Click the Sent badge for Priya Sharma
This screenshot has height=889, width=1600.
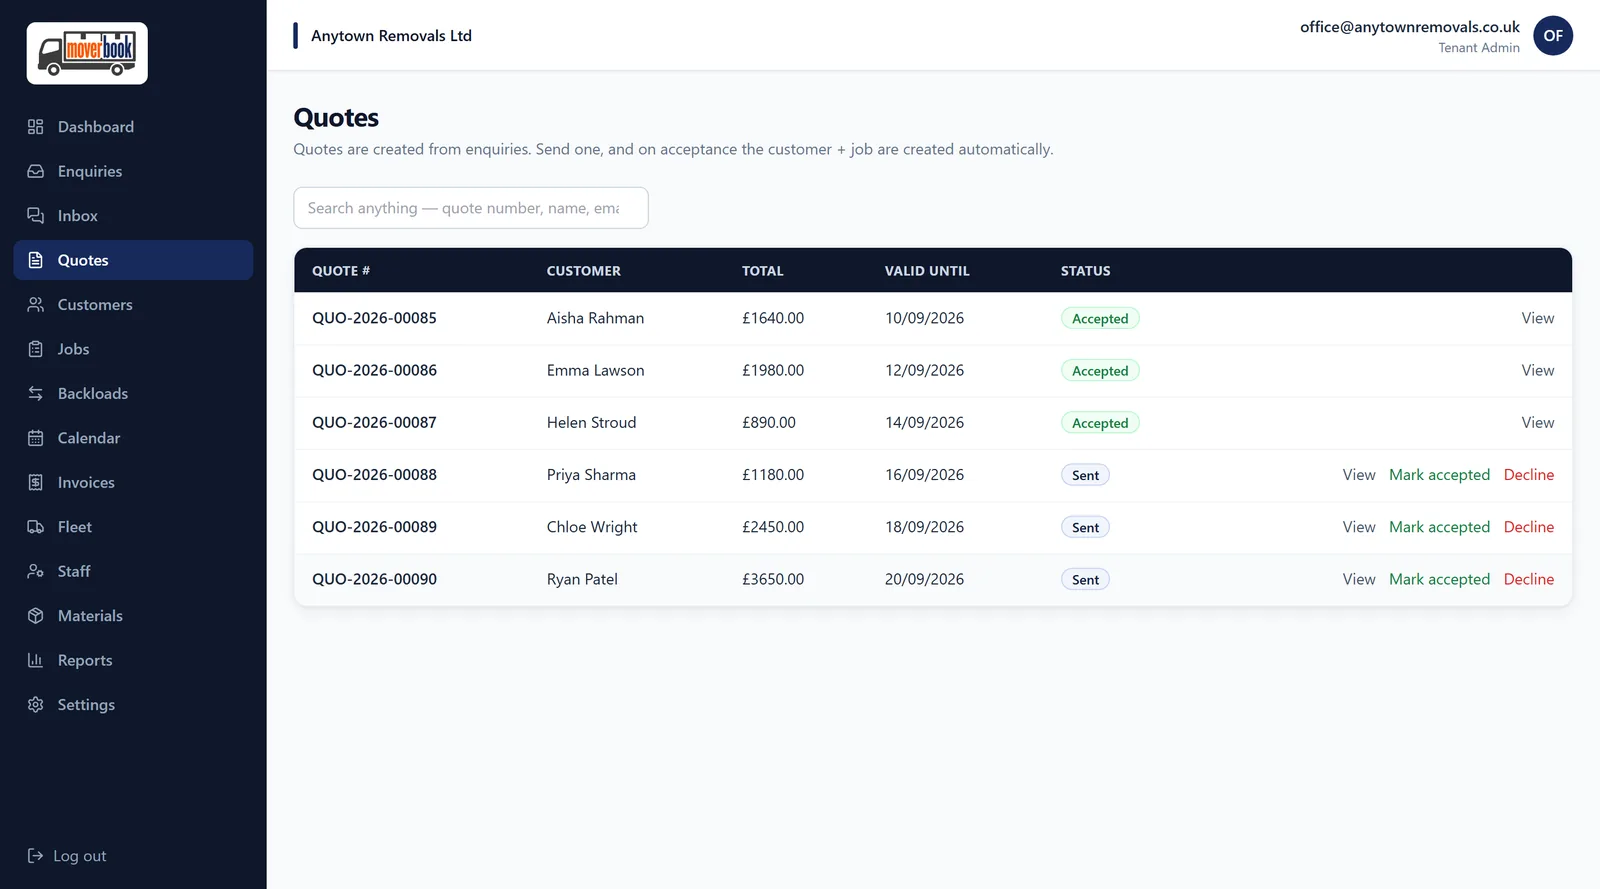click(x=1085, y=475)
